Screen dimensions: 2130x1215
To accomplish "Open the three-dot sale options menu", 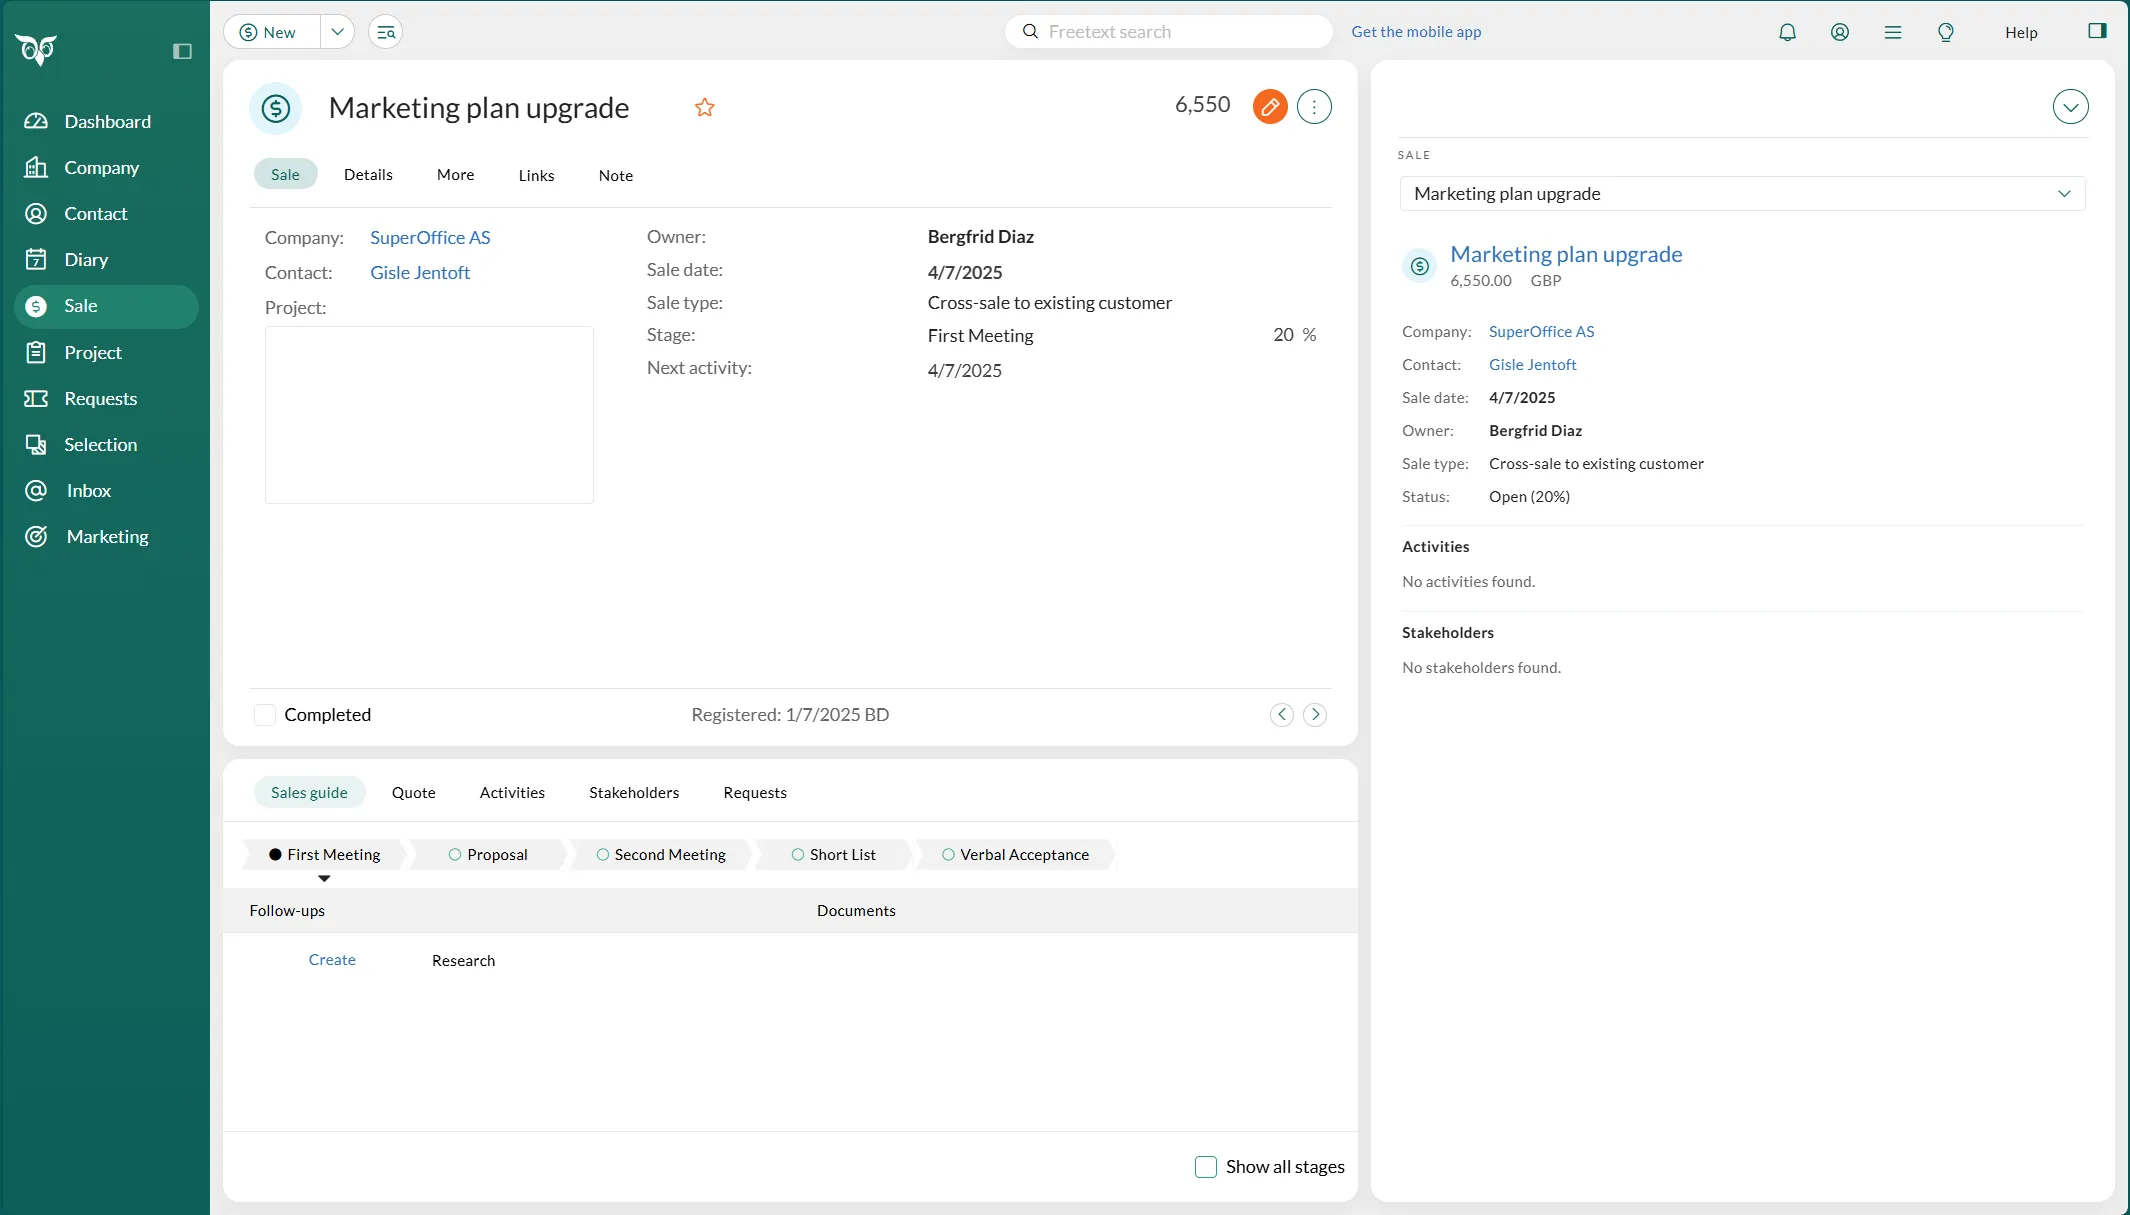I will pyautogui.click(x=1314, y=106).
